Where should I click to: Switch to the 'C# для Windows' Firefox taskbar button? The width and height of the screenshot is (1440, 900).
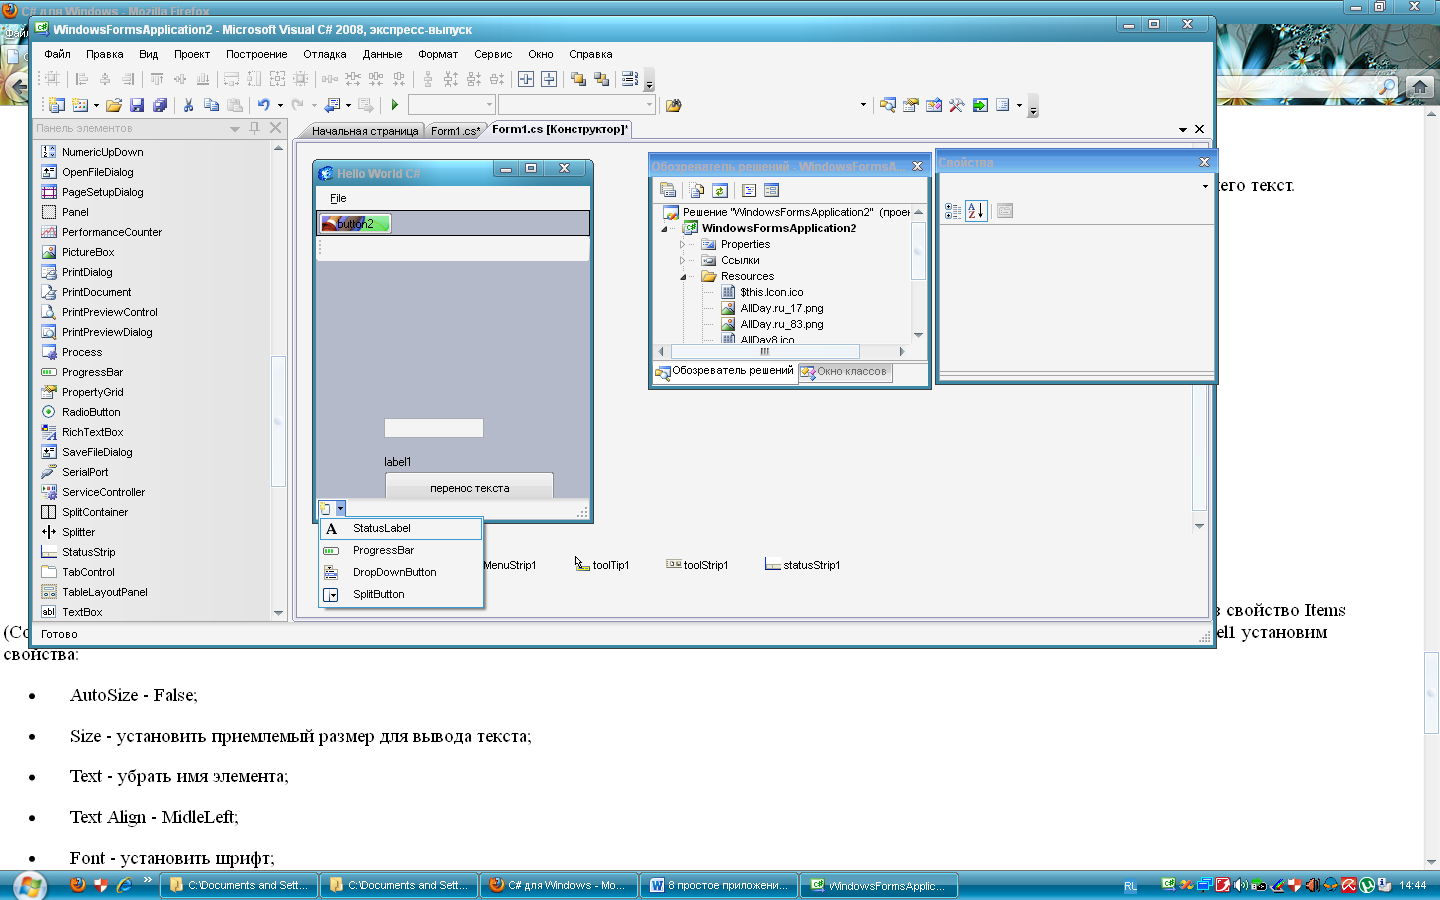coord(558,885)
